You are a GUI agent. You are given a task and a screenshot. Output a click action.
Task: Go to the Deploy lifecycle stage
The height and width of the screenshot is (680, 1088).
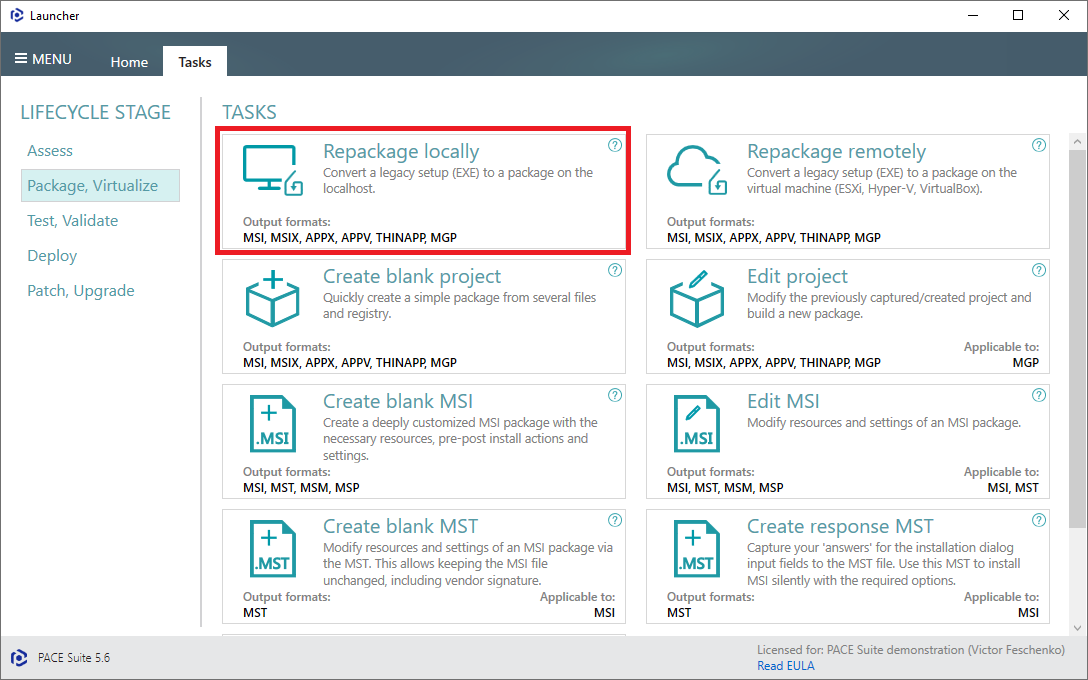pos(52,256)
